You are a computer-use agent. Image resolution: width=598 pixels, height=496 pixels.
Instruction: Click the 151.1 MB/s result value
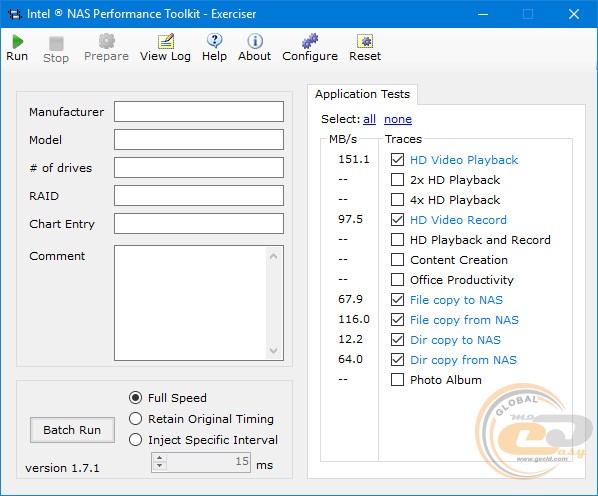point(354,159)
